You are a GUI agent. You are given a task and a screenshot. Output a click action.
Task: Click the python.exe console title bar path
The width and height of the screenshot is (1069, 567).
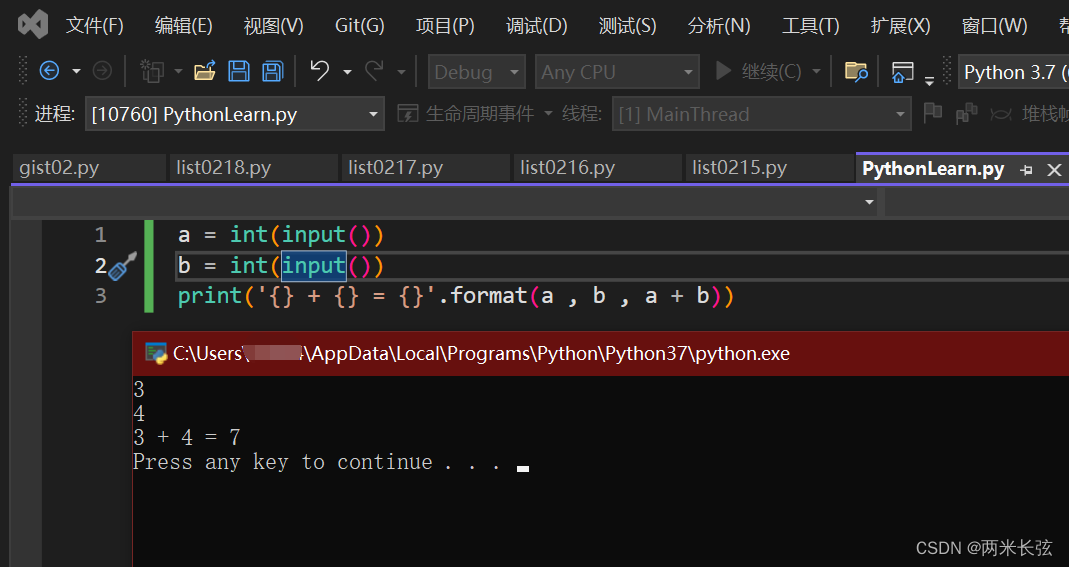481,353
